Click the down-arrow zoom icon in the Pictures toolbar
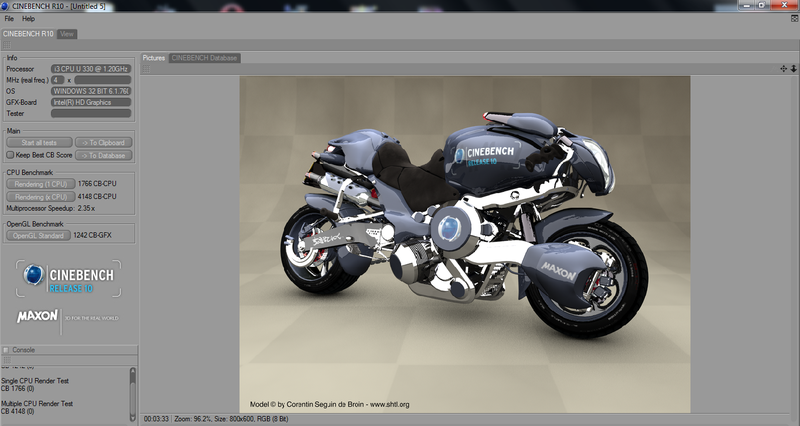The height and width of the screenshot is (426, 800). (794, 68)
